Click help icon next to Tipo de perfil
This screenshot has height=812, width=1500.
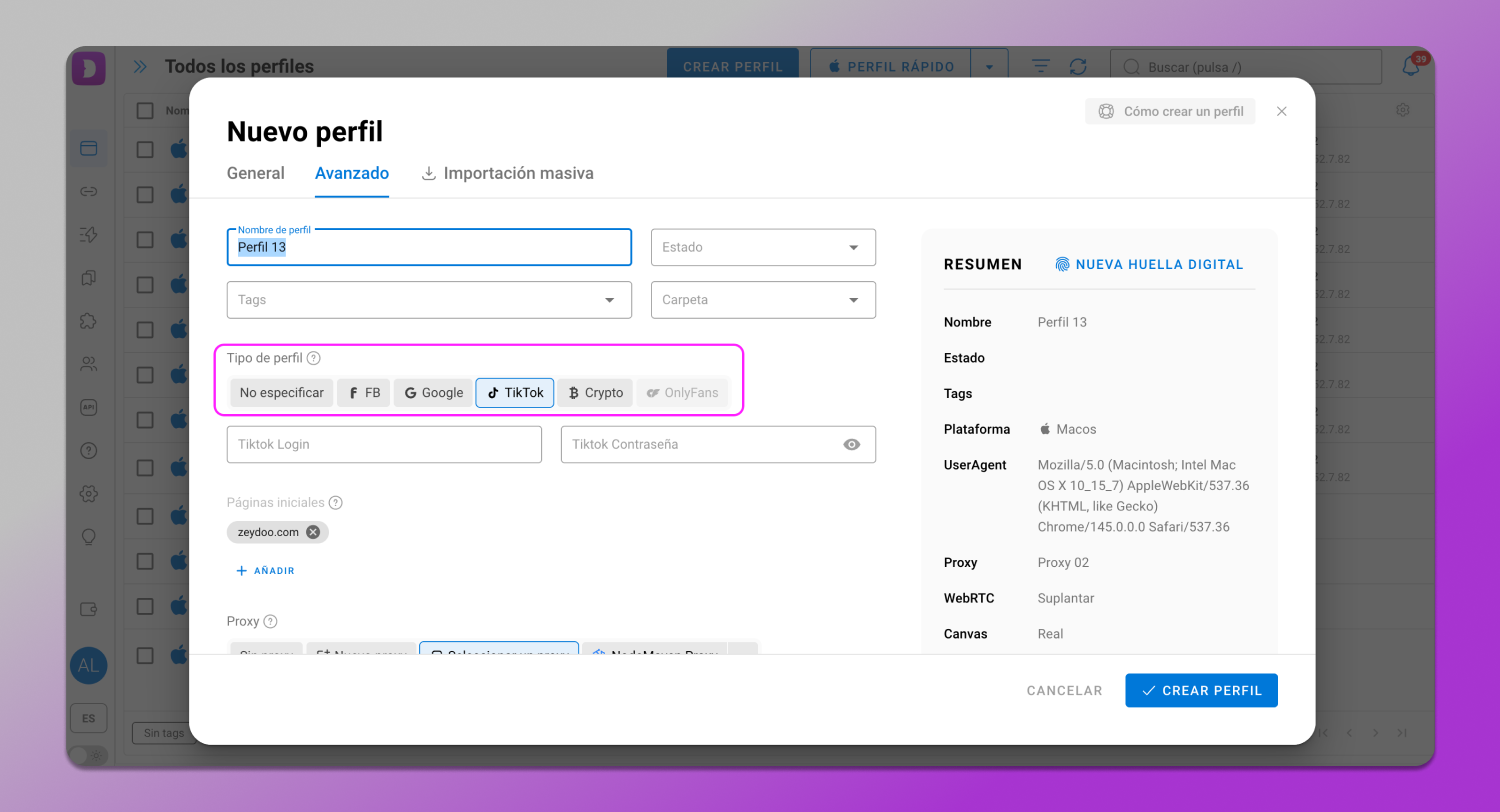314,358
